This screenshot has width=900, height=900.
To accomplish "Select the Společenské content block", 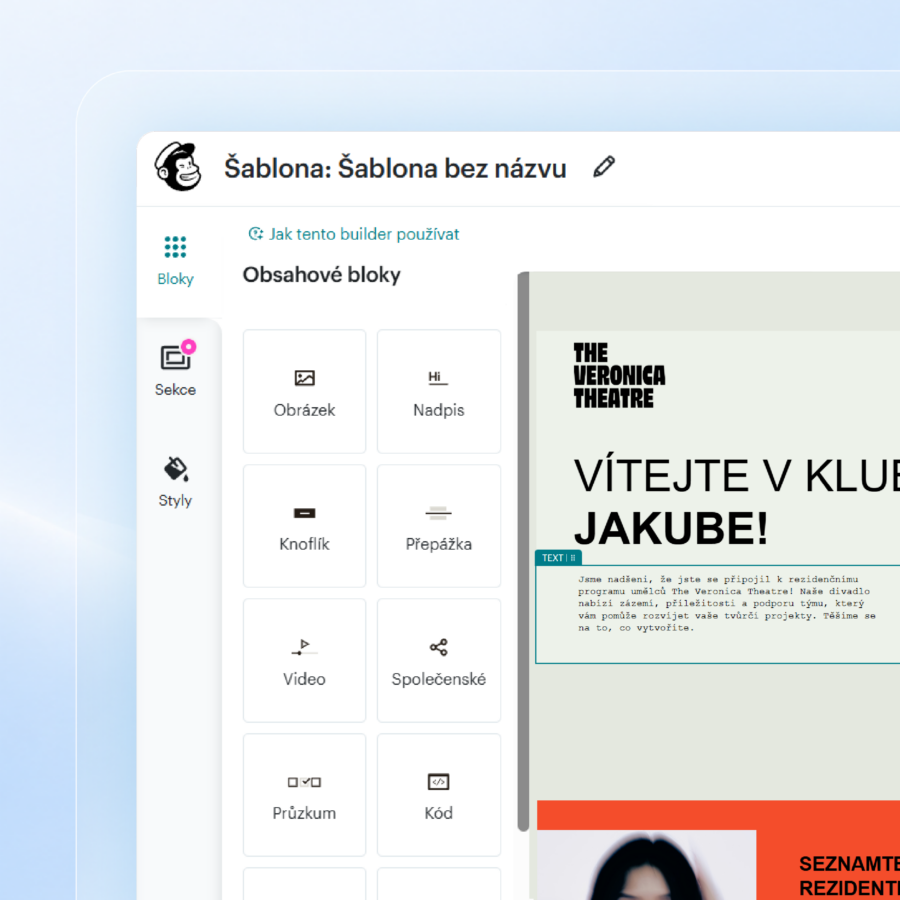I will (439, 660).
